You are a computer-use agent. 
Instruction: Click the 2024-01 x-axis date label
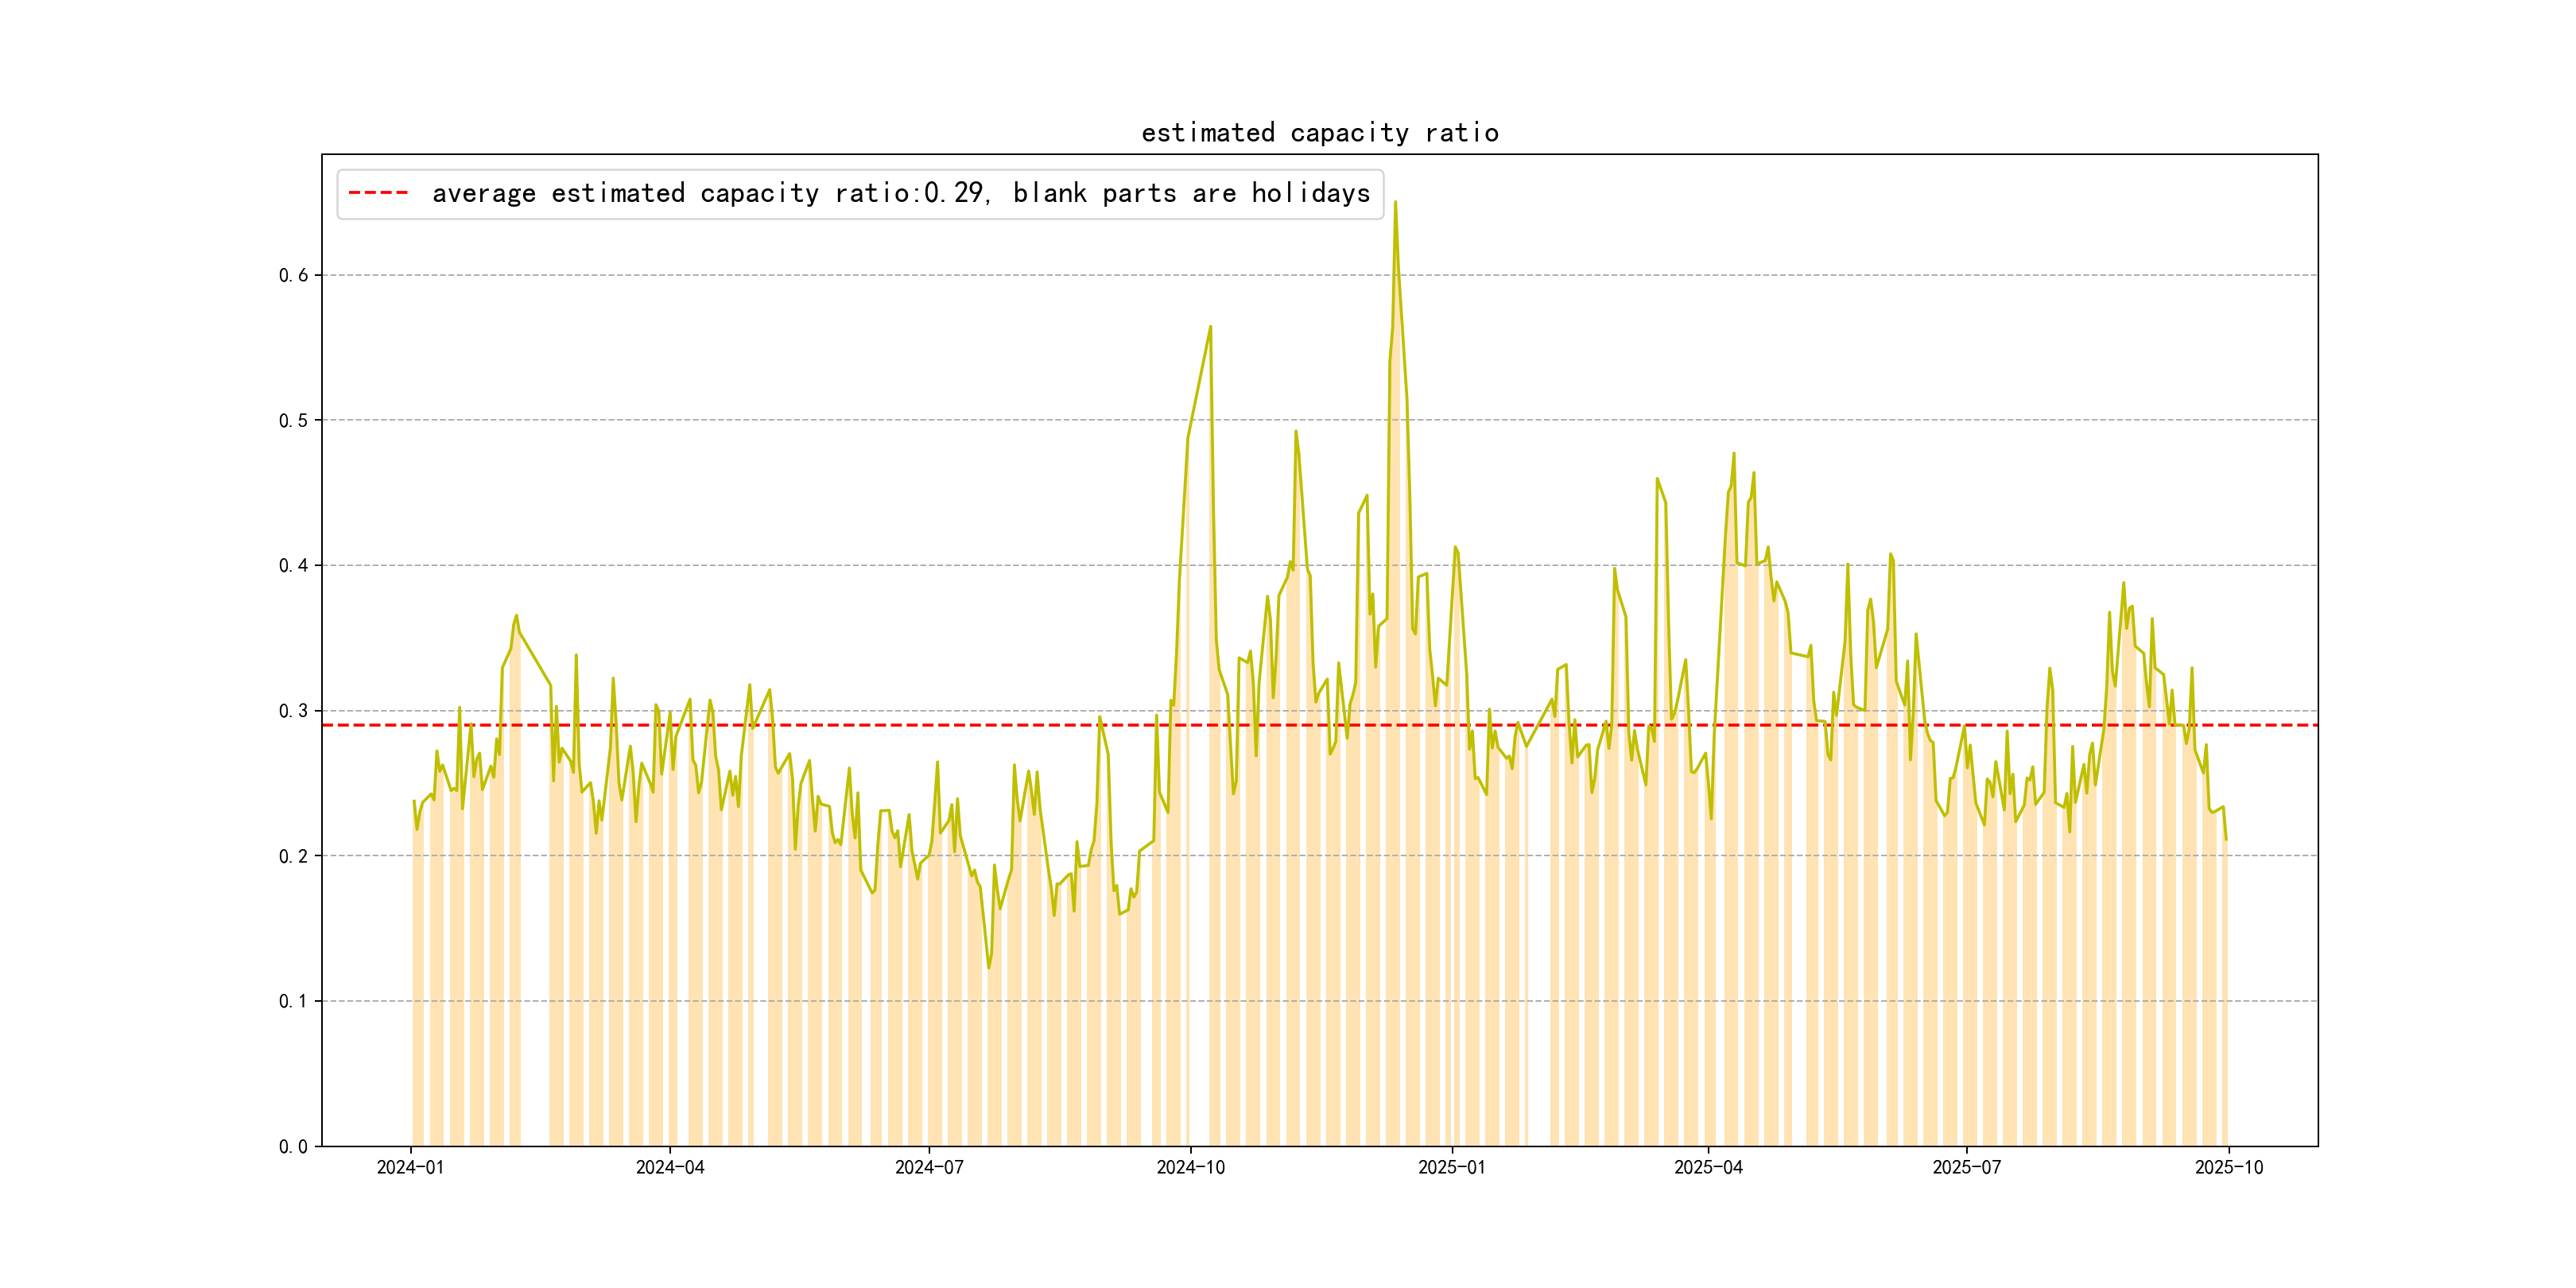pos(410,1168)
